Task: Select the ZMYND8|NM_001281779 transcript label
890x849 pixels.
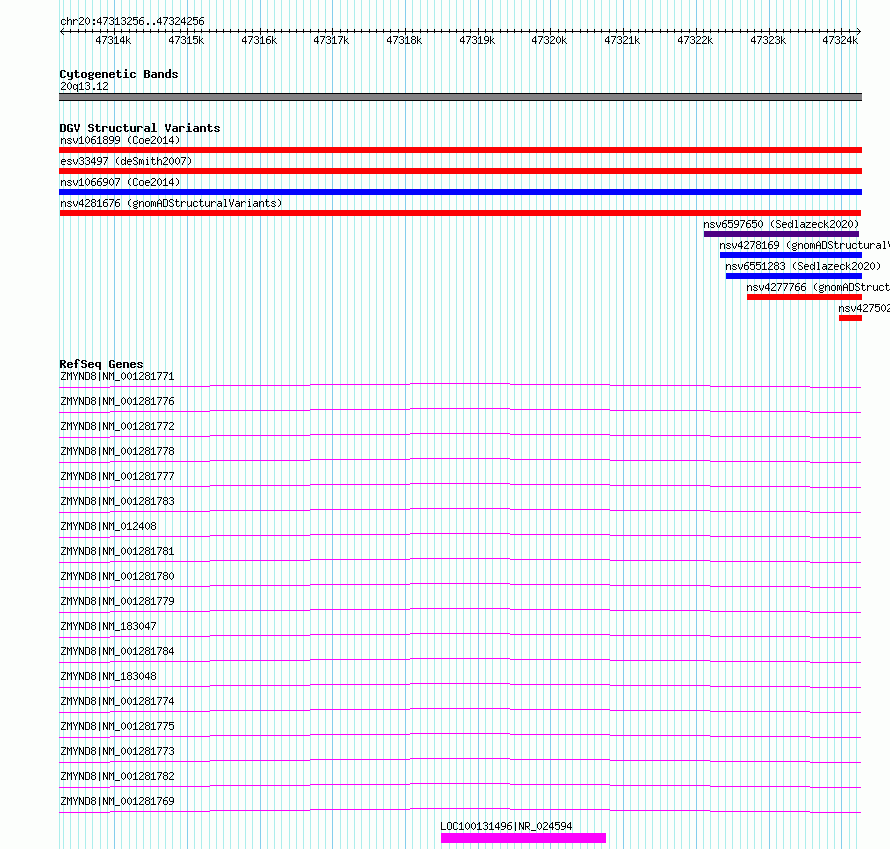Action: pyautogui.click(x=117, y=601)
